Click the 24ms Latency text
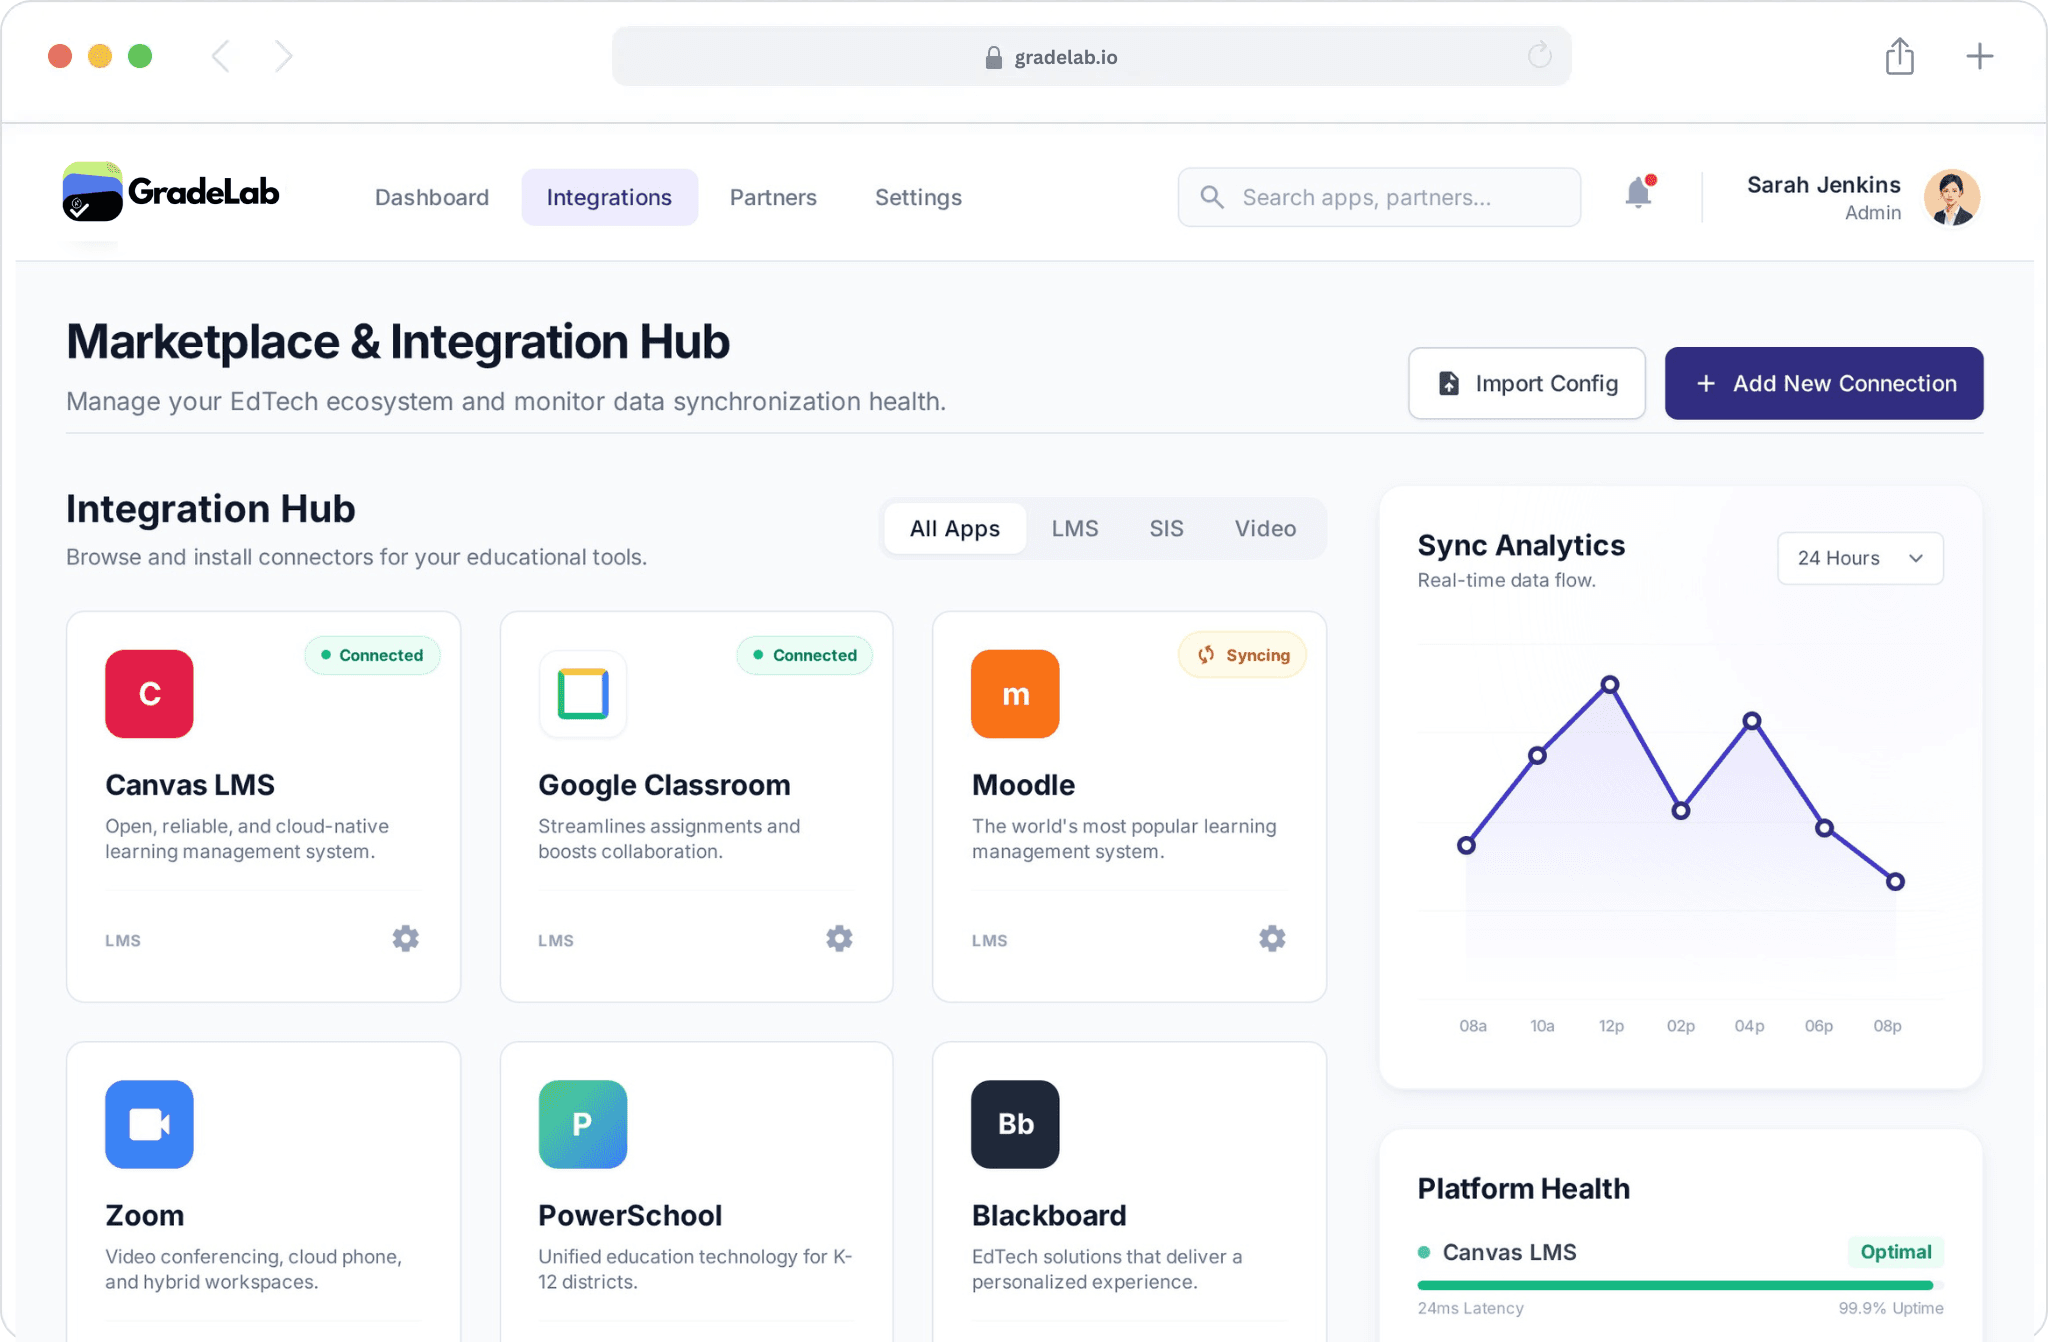This screenshot has width=2048, height=1342. (x=1470, y=1308)
